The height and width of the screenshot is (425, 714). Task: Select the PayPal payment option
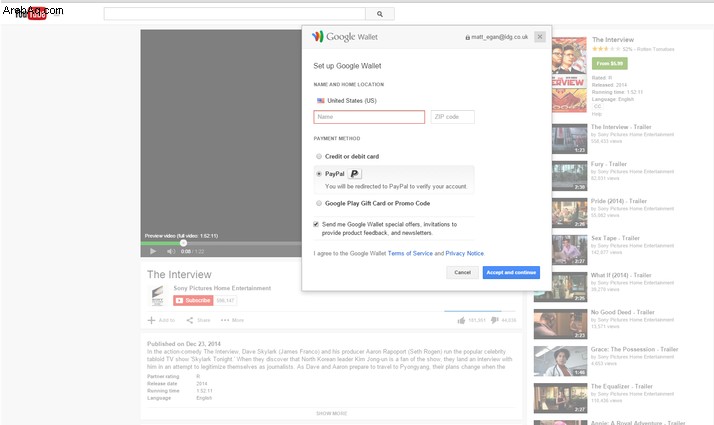coord(319,174)
